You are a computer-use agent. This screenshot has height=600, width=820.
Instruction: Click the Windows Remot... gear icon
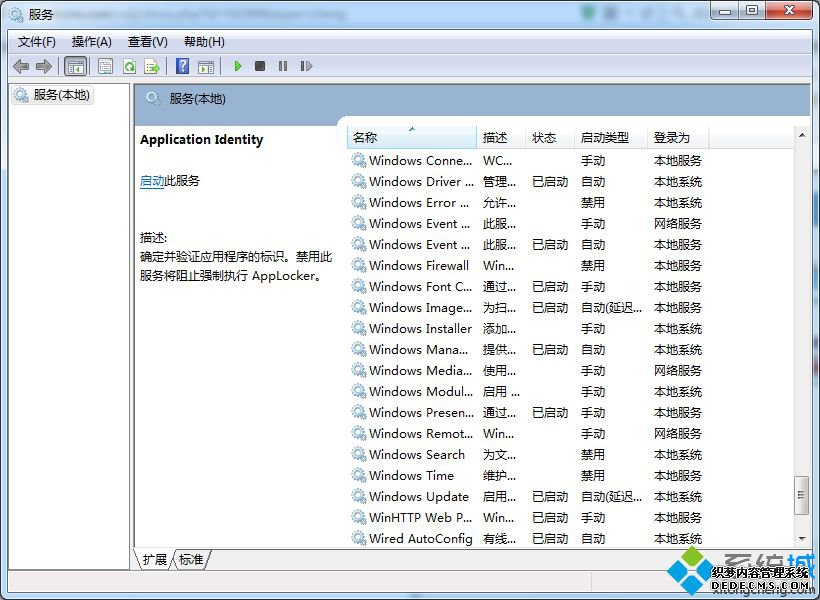click(359, 433)
